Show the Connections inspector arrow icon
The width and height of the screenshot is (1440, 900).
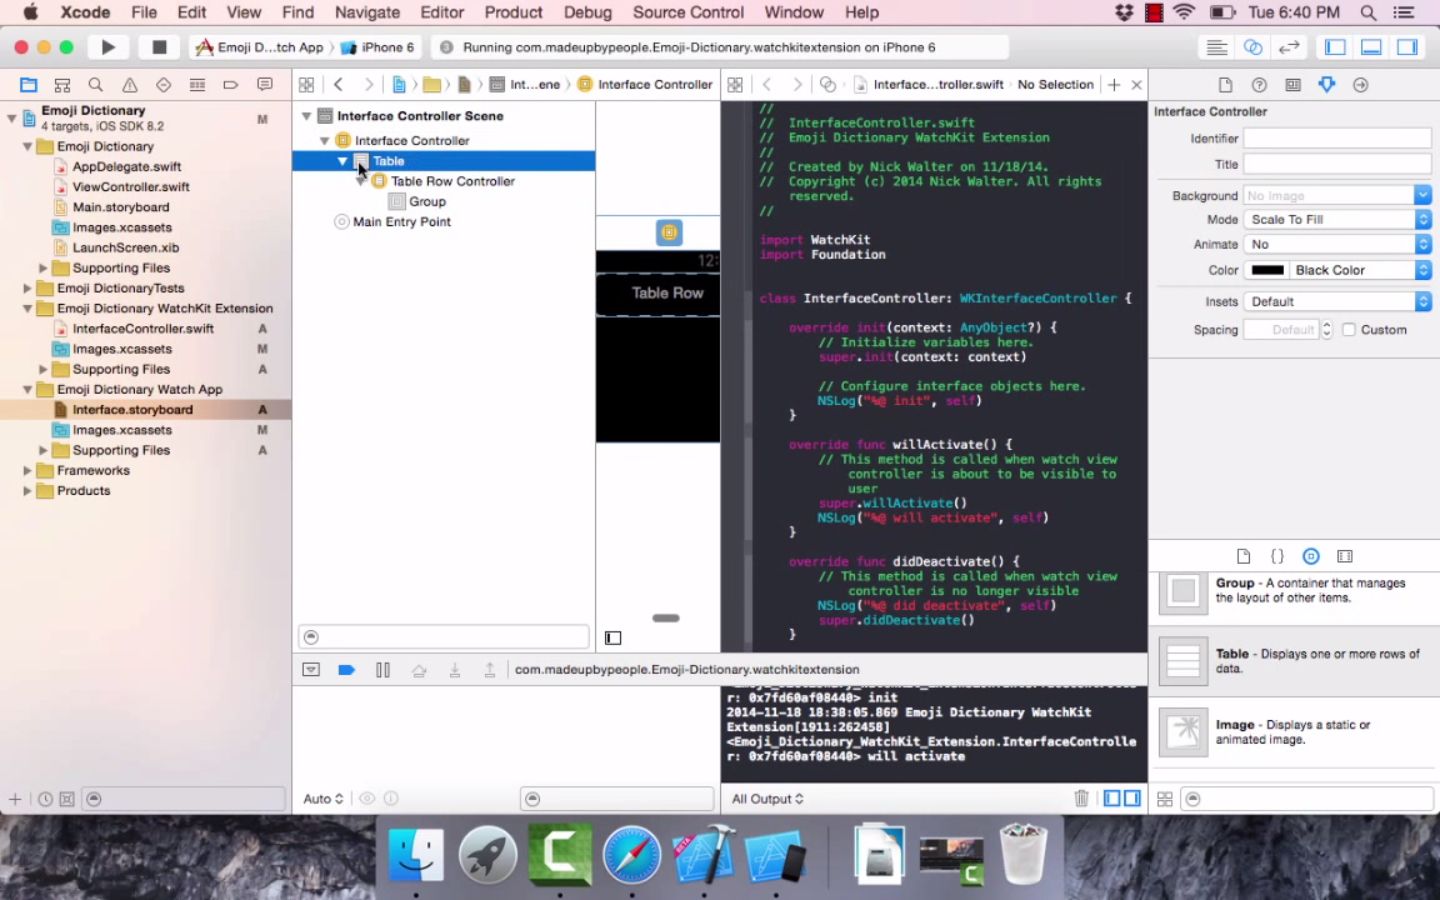coord(1361,85)
